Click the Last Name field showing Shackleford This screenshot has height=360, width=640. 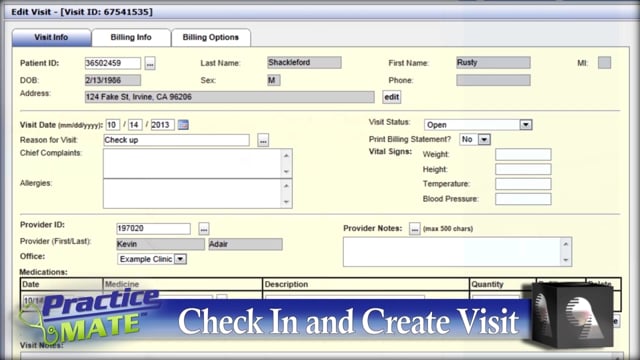coord(304,62)
